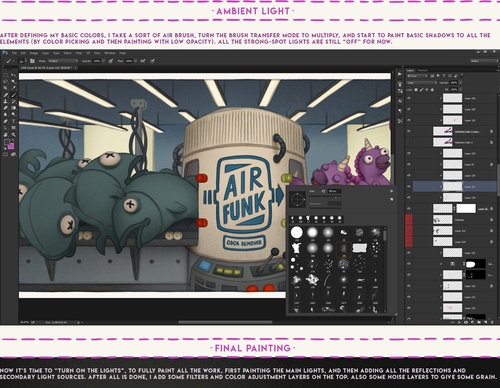
Task: Choose the hard round brush thumbnail
Action: 297,232
